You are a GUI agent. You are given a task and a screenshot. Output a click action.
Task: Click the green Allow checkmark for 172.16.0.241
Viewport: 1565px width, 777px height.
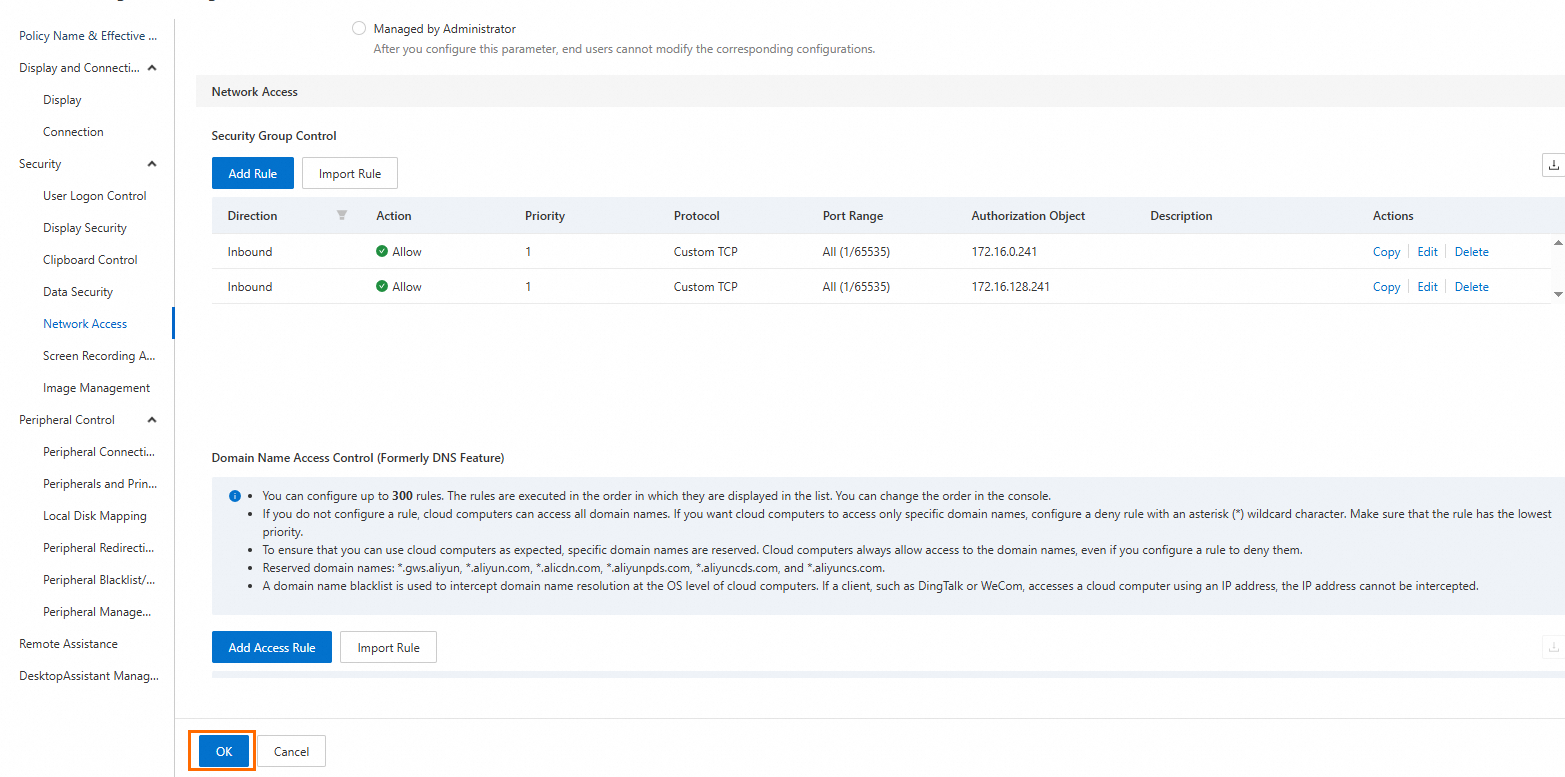(x=382, y=251)
